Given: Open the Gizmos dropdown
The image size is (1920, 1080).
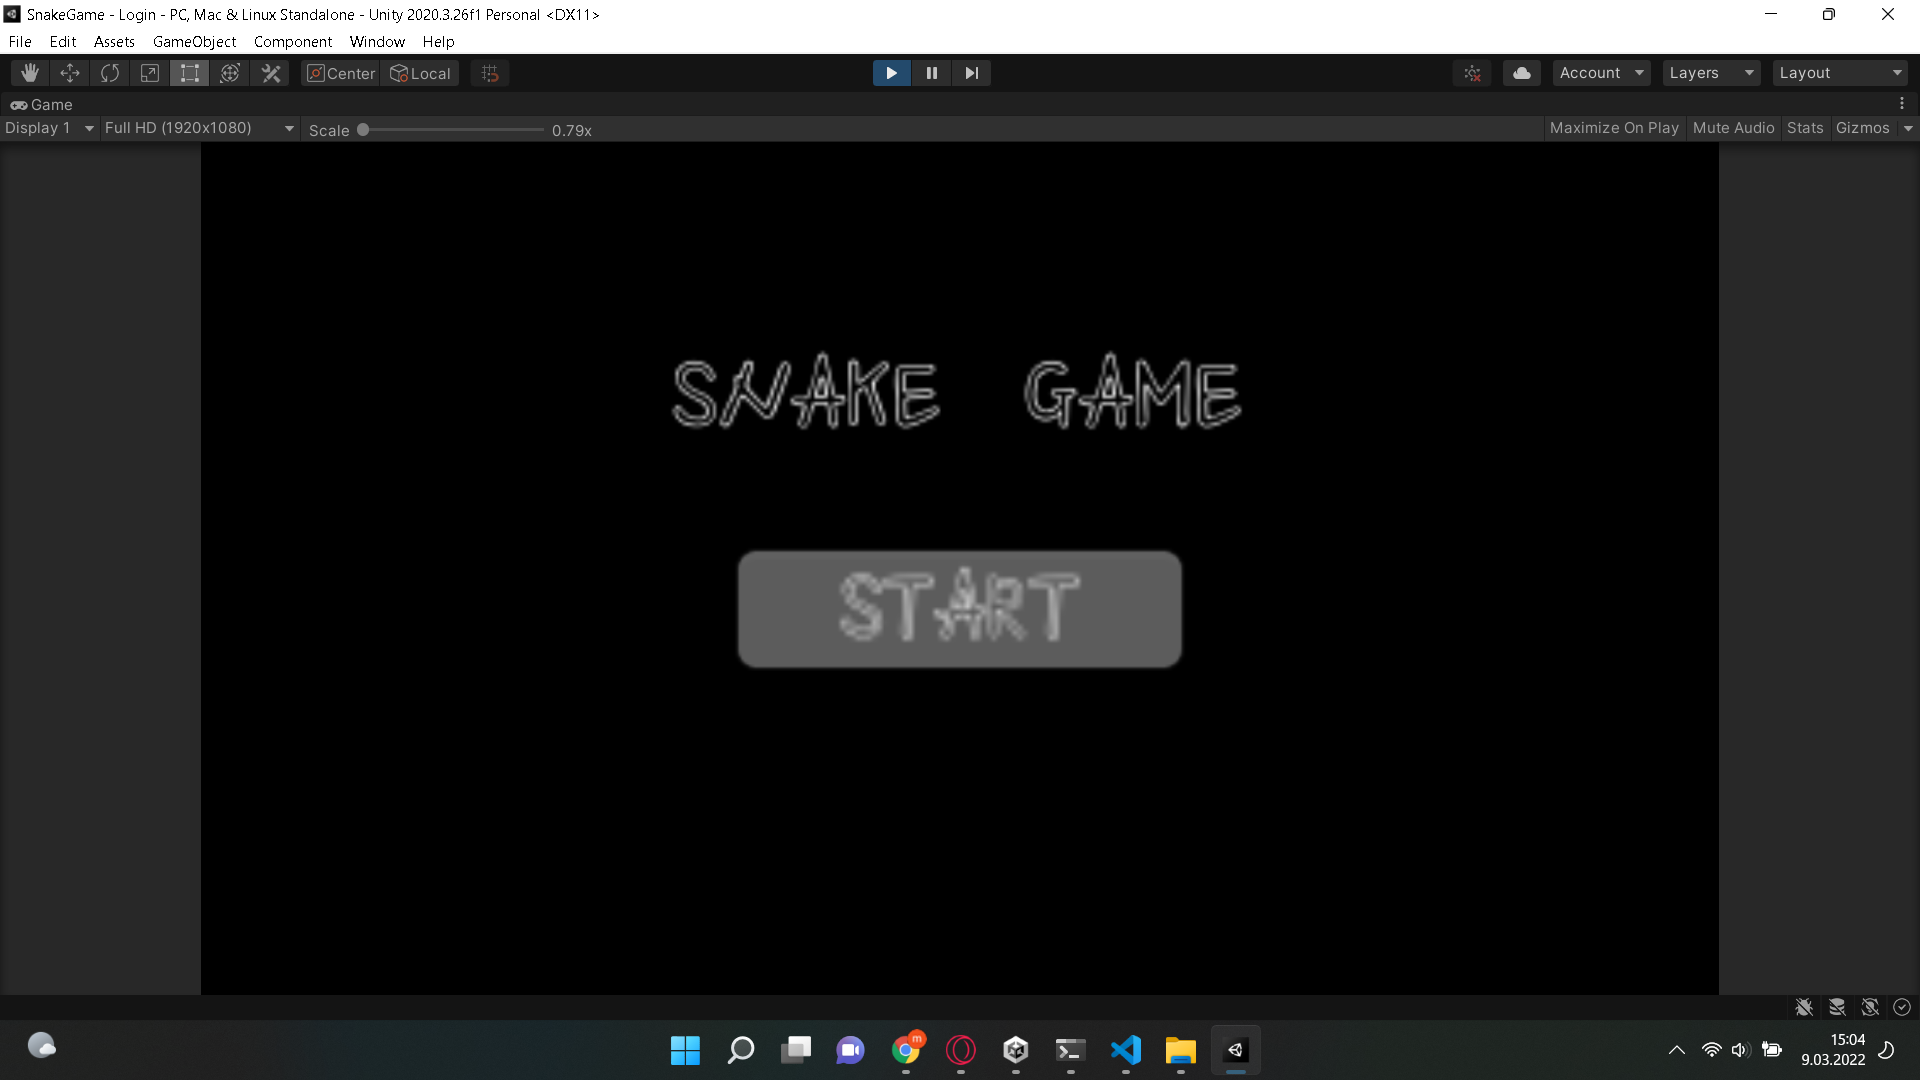Looking at the screenshot, I should click(x=1863, y=128).
